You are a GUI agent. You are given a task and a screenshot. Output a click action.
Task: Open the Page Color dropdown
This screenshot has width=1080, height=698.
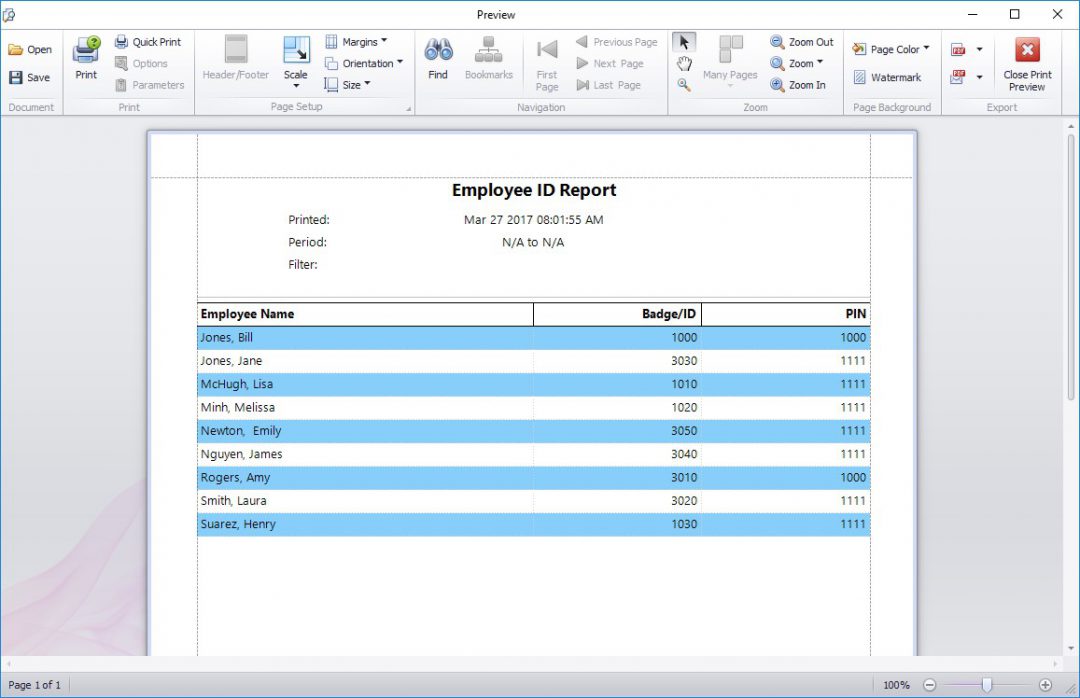891,48
